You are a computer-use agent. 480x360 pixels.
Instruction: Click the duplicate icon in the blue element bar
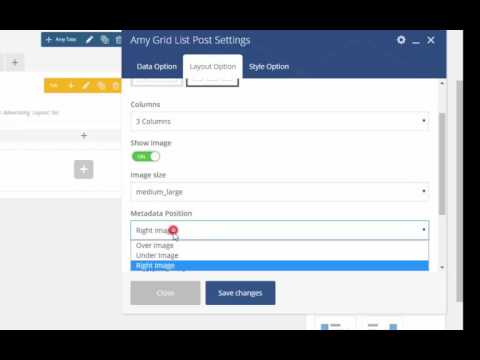(105, 40)
